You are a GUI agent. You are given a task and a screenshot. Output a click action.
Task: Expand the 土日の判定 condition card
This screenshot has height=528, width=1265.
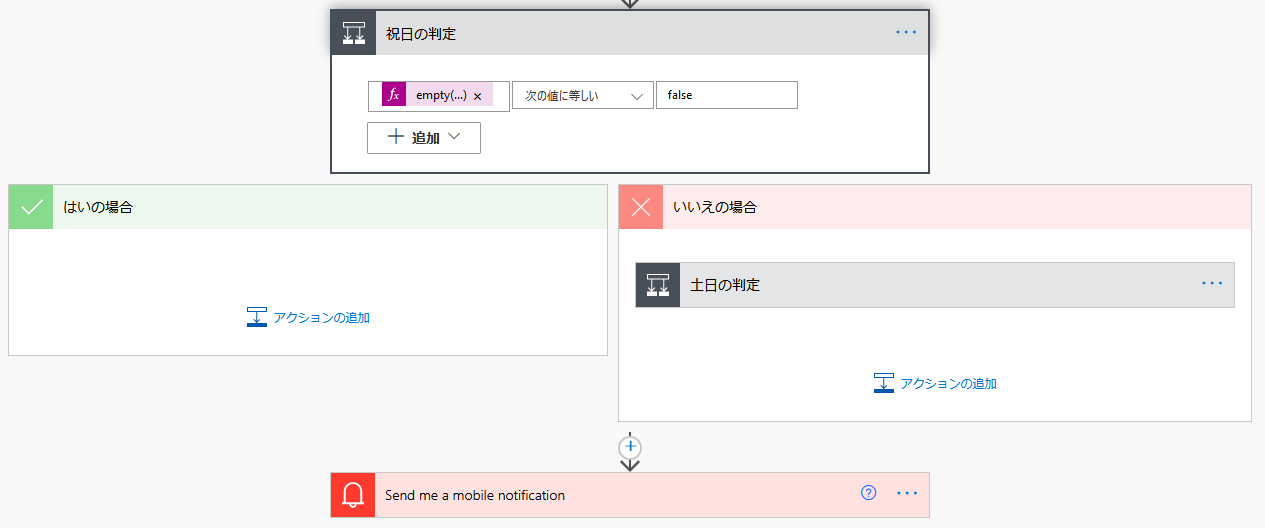[x=935, y=285]
